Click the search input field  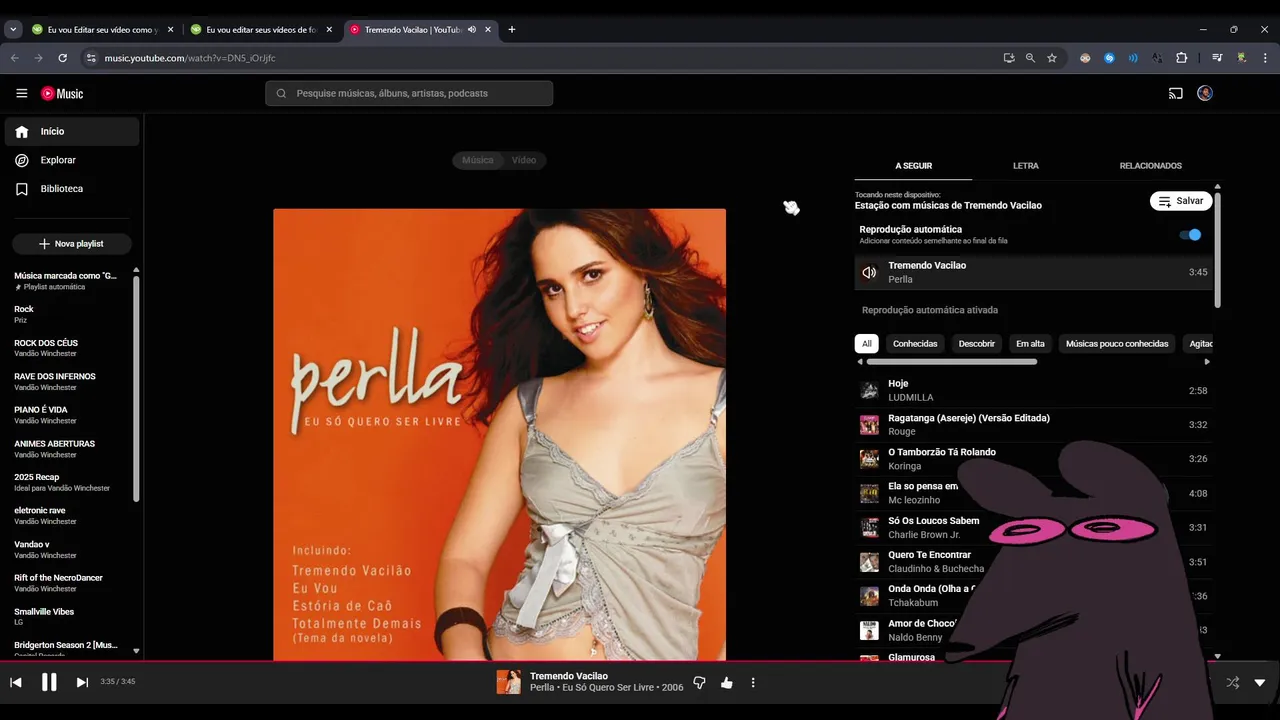(x=409, y=93)
